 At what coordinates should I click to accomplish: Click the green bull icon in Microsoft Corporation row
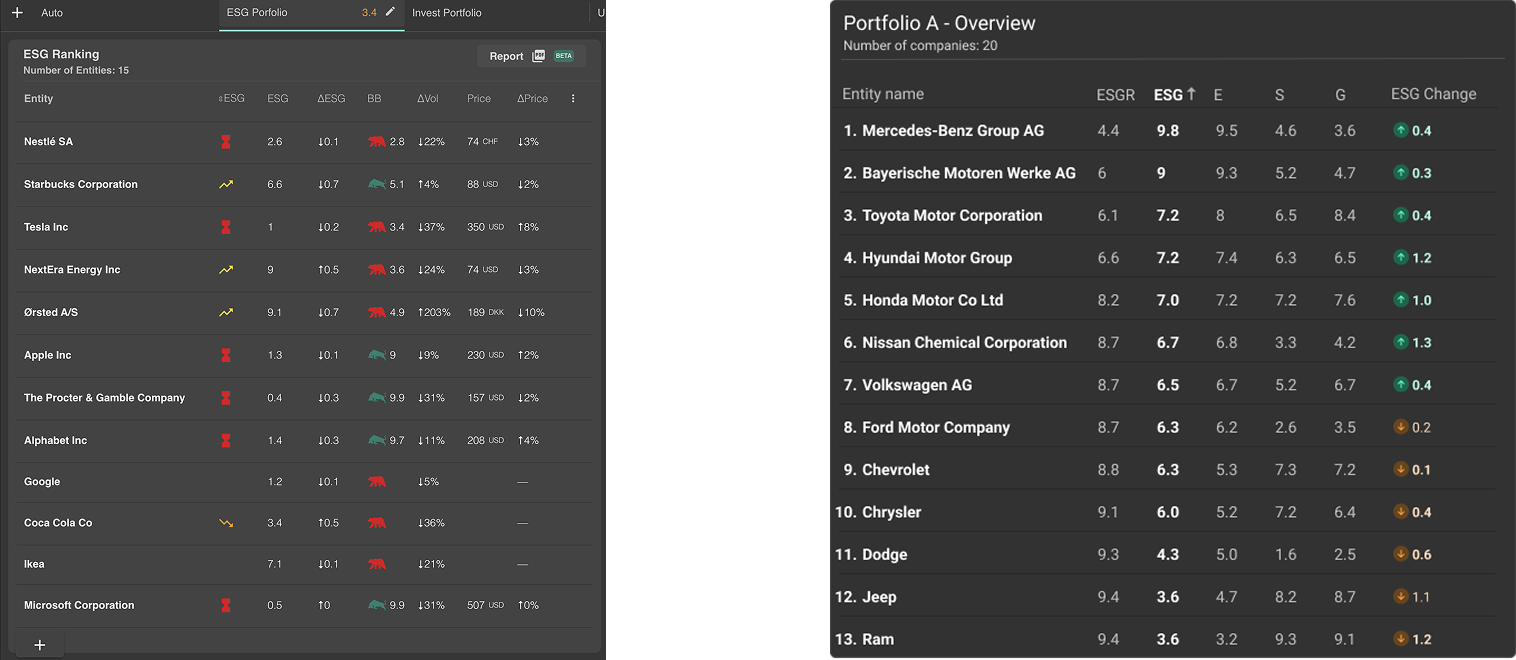[x=377, y=605]
